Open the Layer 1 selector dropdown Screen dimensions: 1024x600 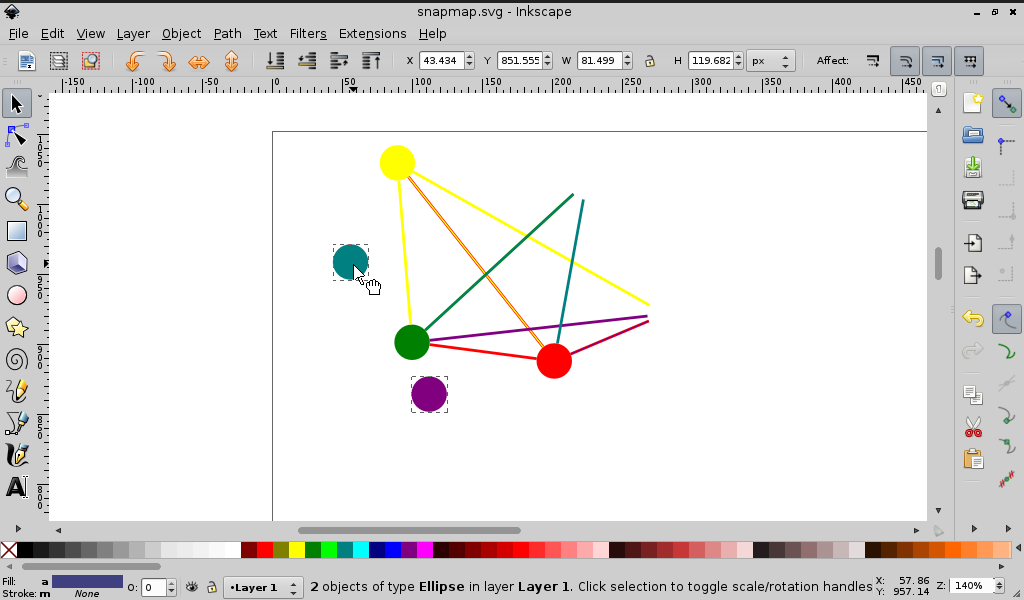click(x=263, y=588)
